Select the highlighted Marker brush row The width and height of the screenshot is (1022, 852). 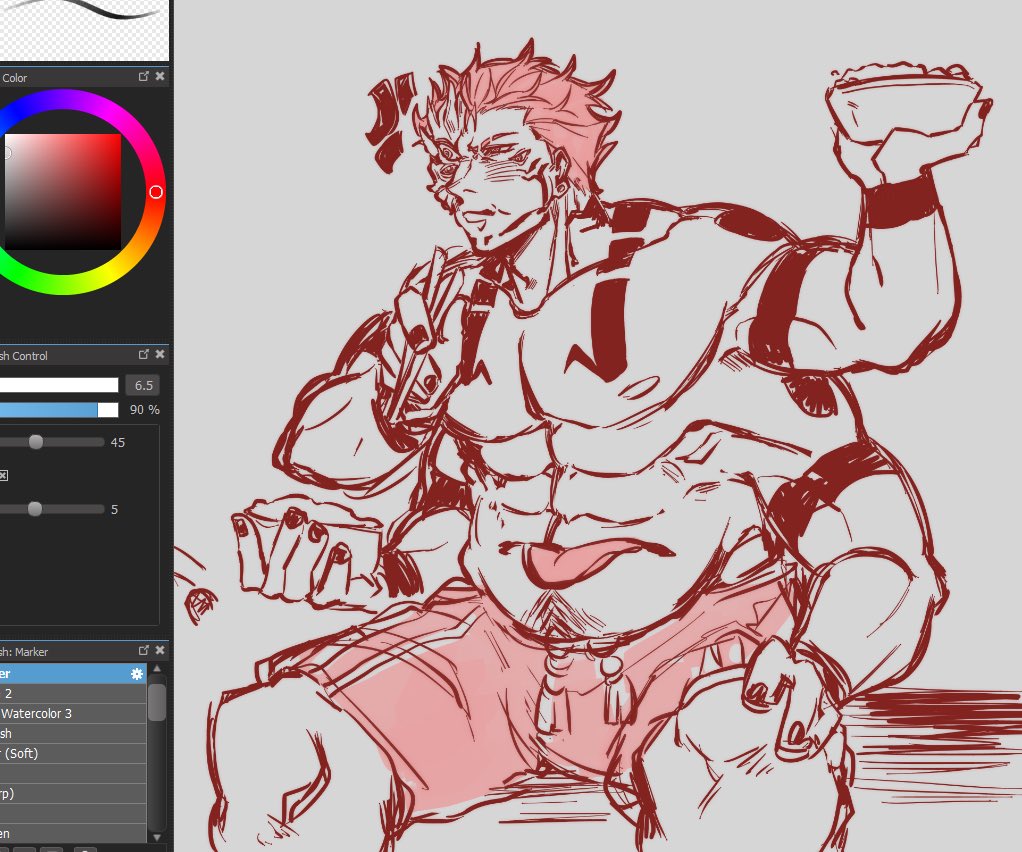73,674
